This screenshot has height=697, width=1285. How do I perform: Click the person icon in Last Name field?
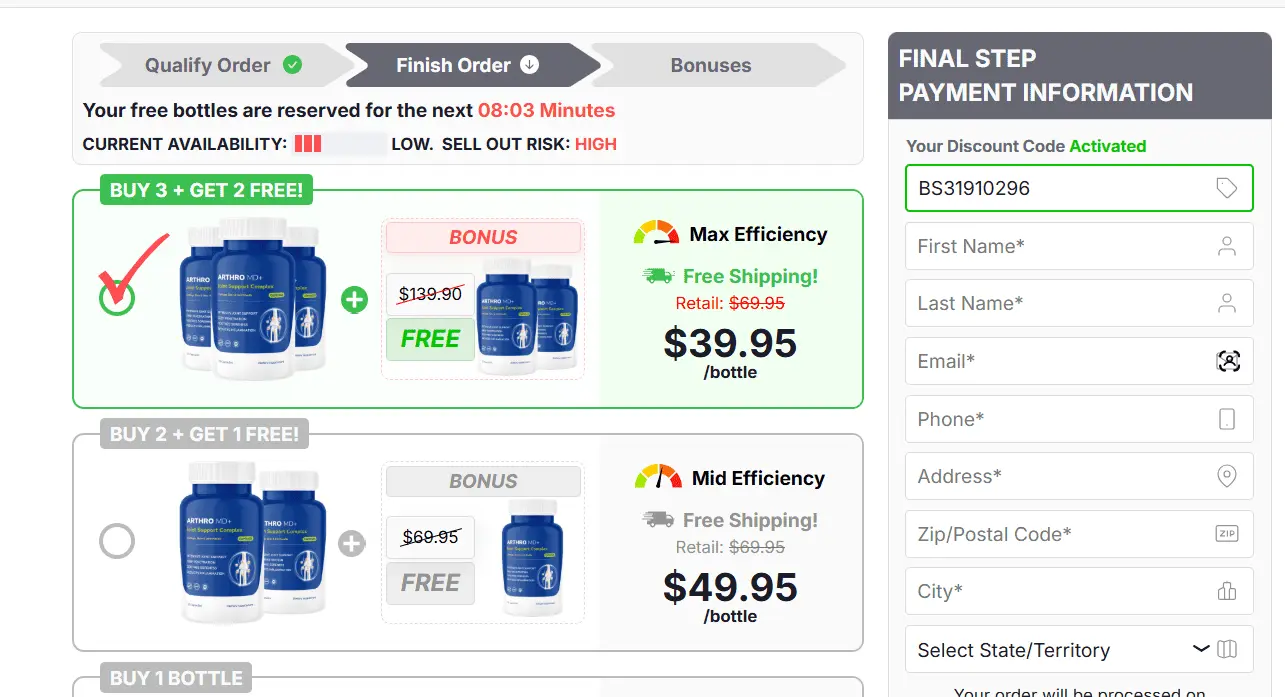click(x=1227, y=304)
